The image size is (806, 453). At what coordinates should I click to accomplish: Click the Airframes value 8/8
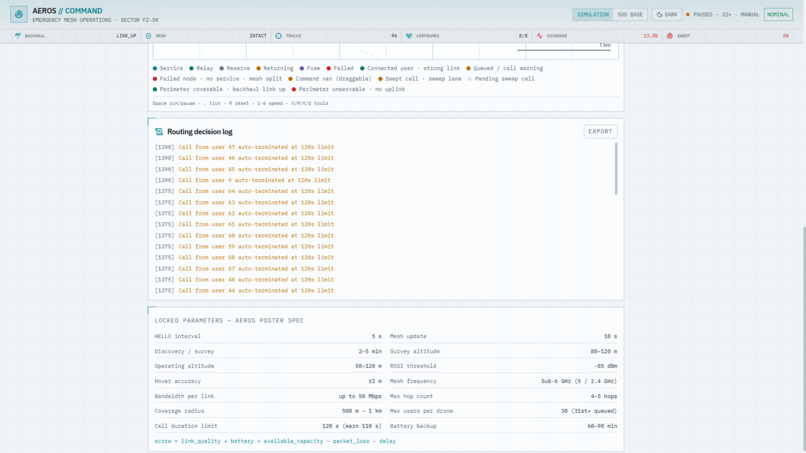click(523, 36)
